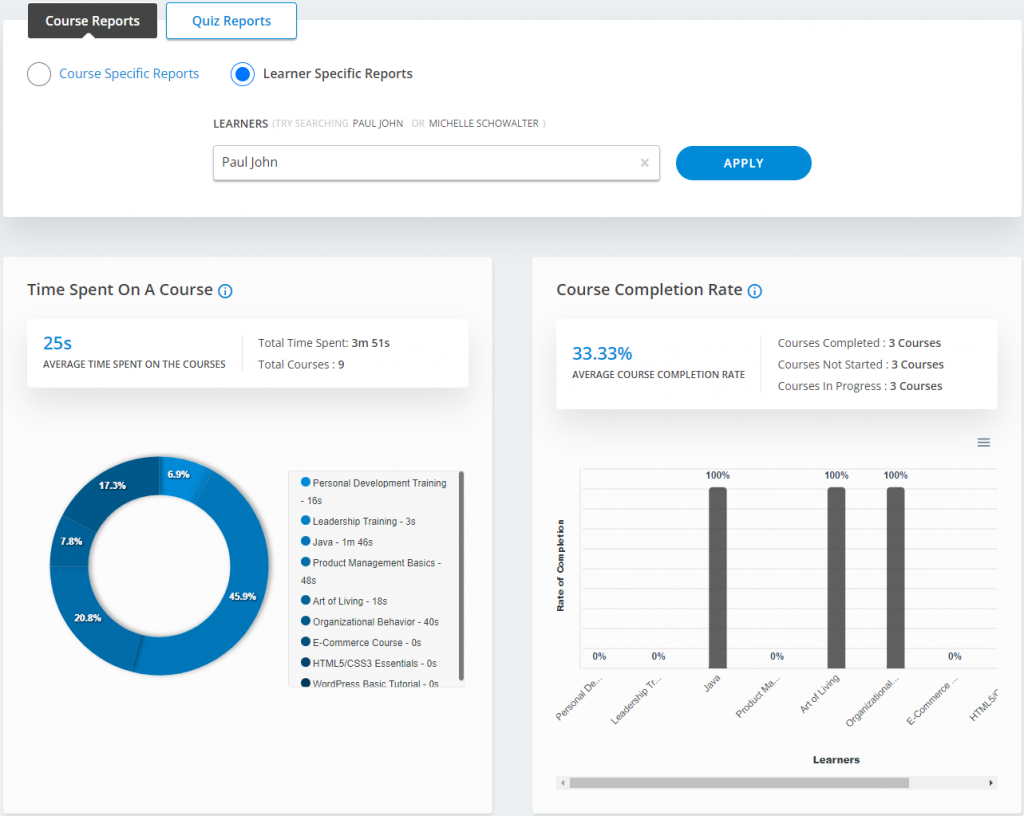Click the 6.9% donut segment
Screen dimensions: 1024x816
(x=178, y=477)
